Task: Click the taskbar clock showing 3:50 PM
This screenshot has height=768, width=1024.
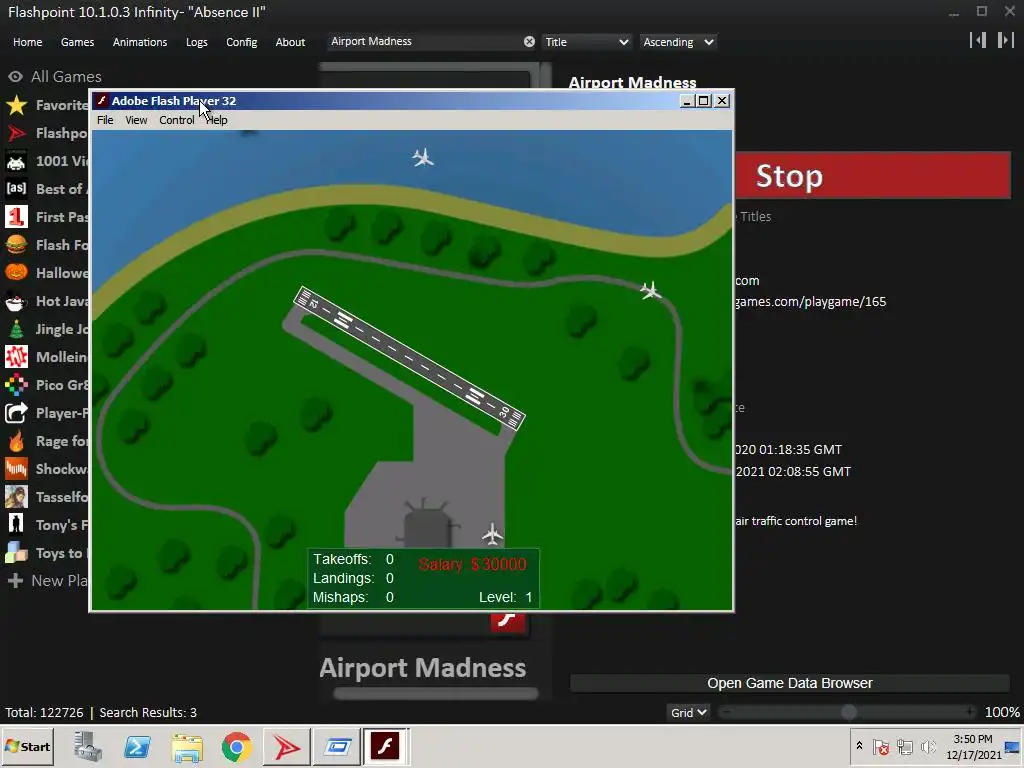Action: tap(973, 746)
